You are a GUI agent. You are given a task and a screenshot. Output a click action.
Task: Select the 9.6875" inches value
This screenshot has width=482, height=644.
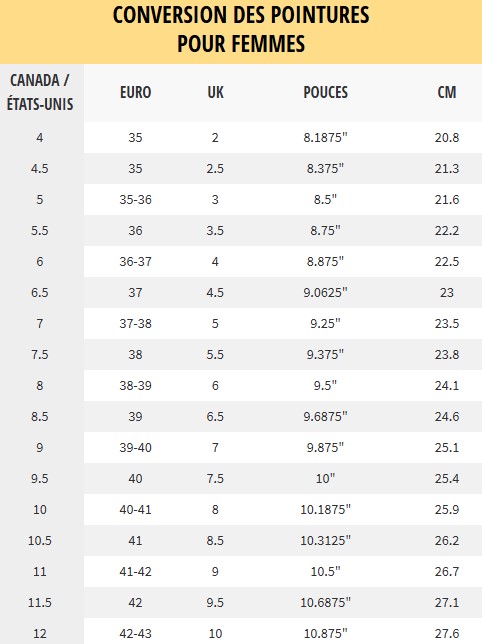point(326,416)
